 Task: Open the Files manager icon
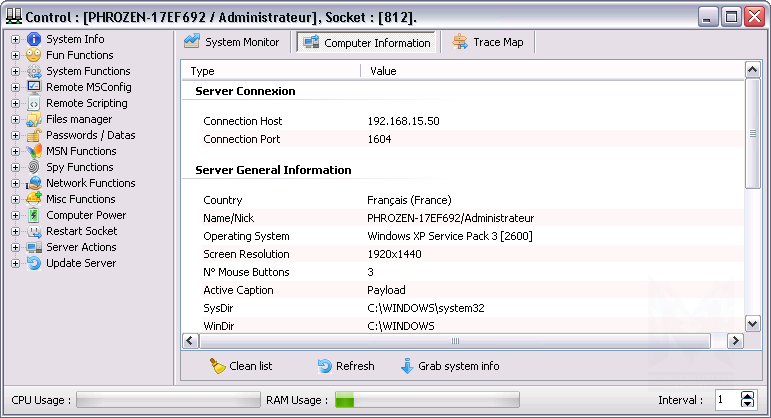34,119
